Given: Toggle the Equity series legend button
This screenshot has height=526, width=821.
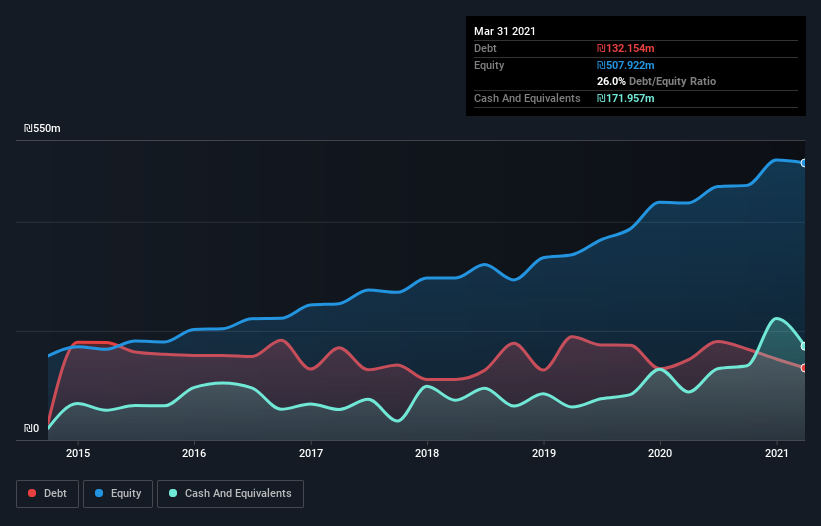Looking at the screenshot, I should (x=118, y=494).
